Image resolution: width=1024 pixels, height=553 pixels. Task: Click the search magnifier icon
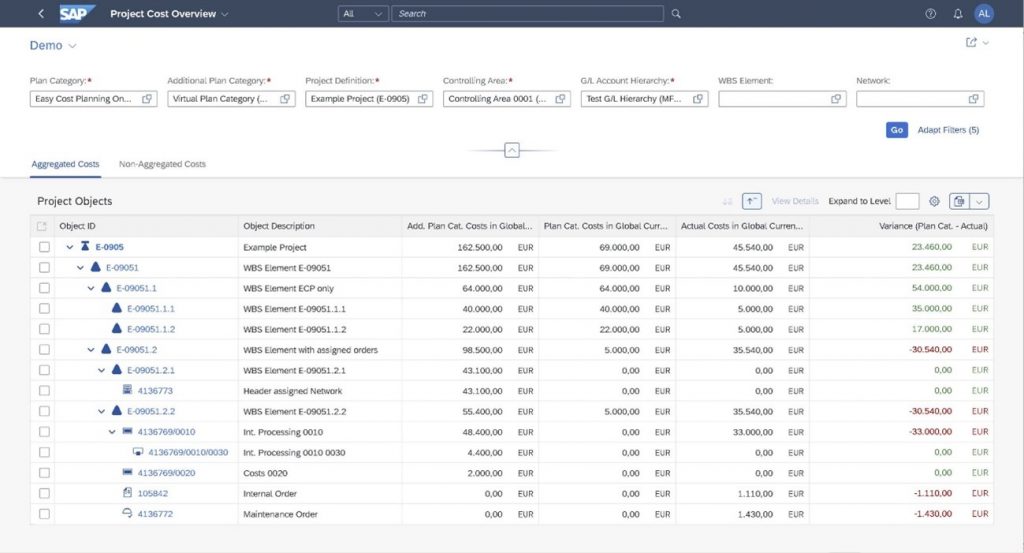click(x=676, y=14)
